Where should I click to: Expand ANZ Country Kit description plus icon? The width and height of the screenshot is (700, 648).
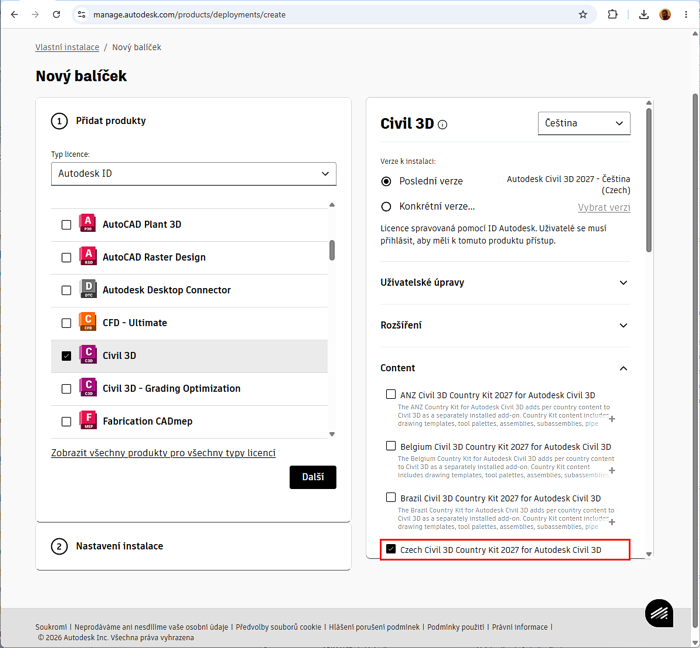pyautogui.click(x=612, y=419)
